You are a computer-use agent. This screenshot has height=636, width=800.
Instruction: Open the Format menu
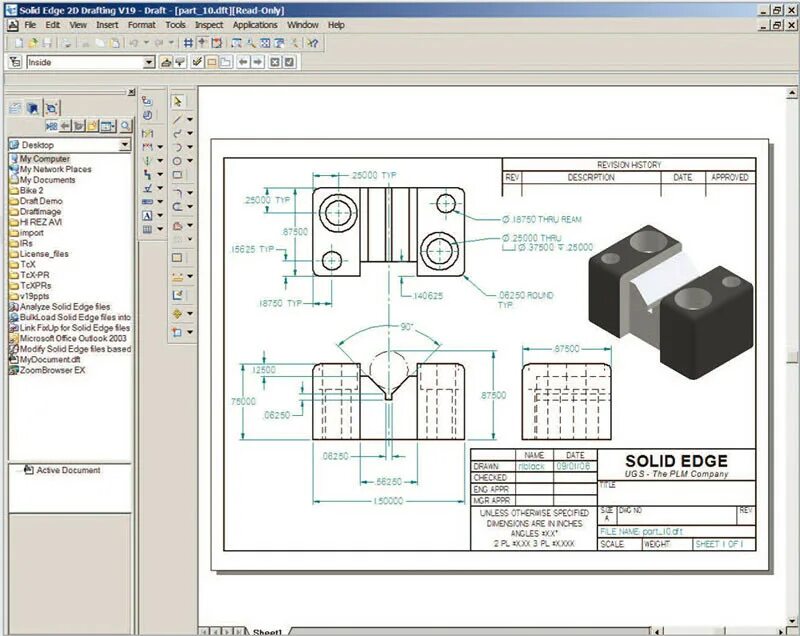(141, 25)
